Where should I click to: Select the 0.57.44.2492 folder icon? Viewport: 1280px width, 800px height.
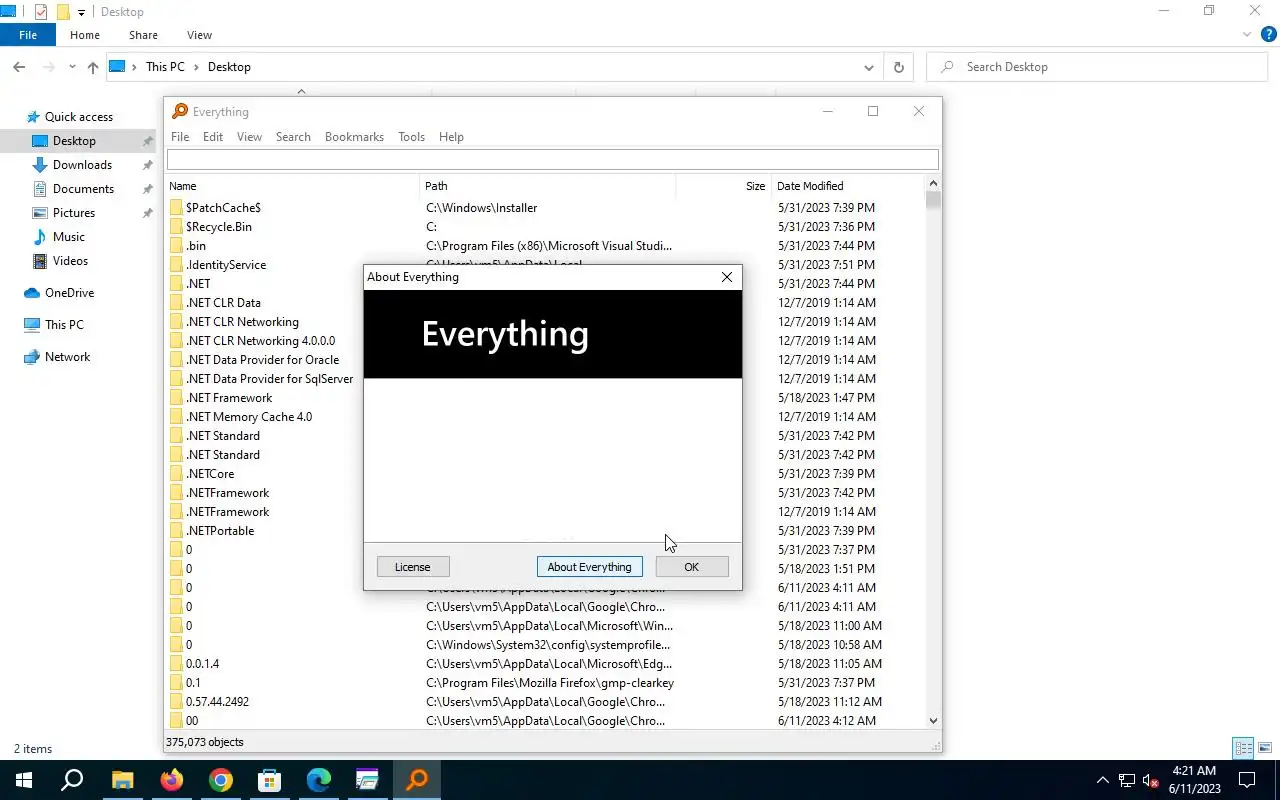point(176,702)
